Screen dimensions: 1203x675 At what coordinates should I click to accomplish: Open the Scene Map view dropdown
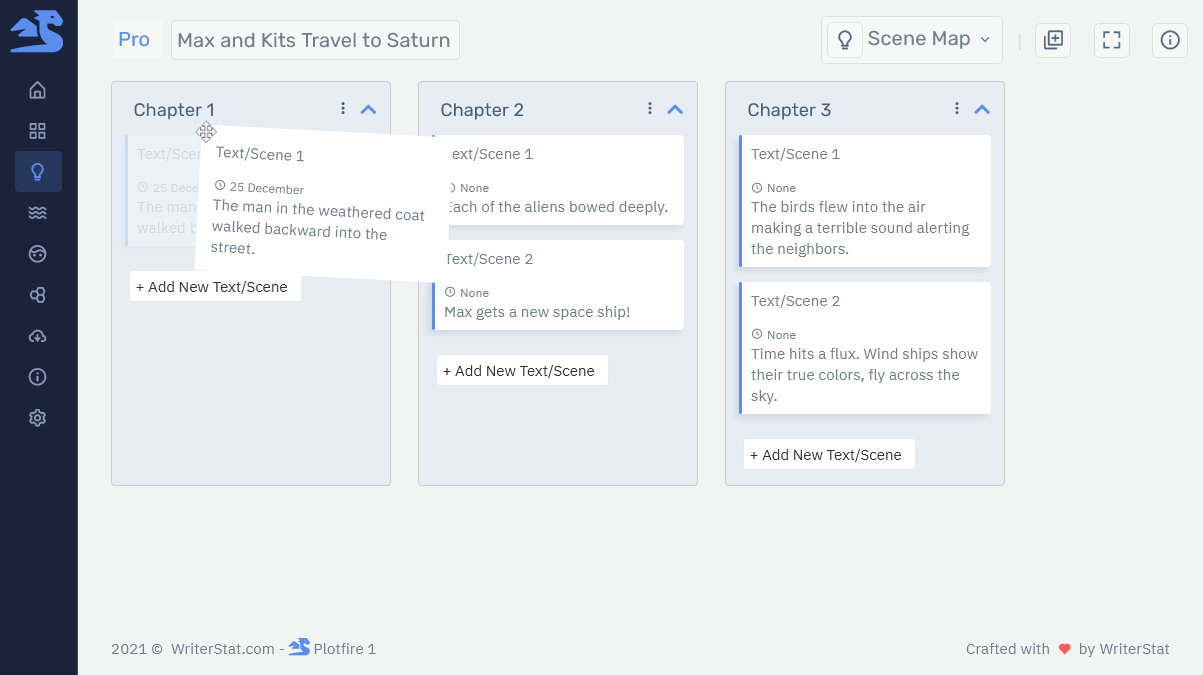(x=911, y=39)
